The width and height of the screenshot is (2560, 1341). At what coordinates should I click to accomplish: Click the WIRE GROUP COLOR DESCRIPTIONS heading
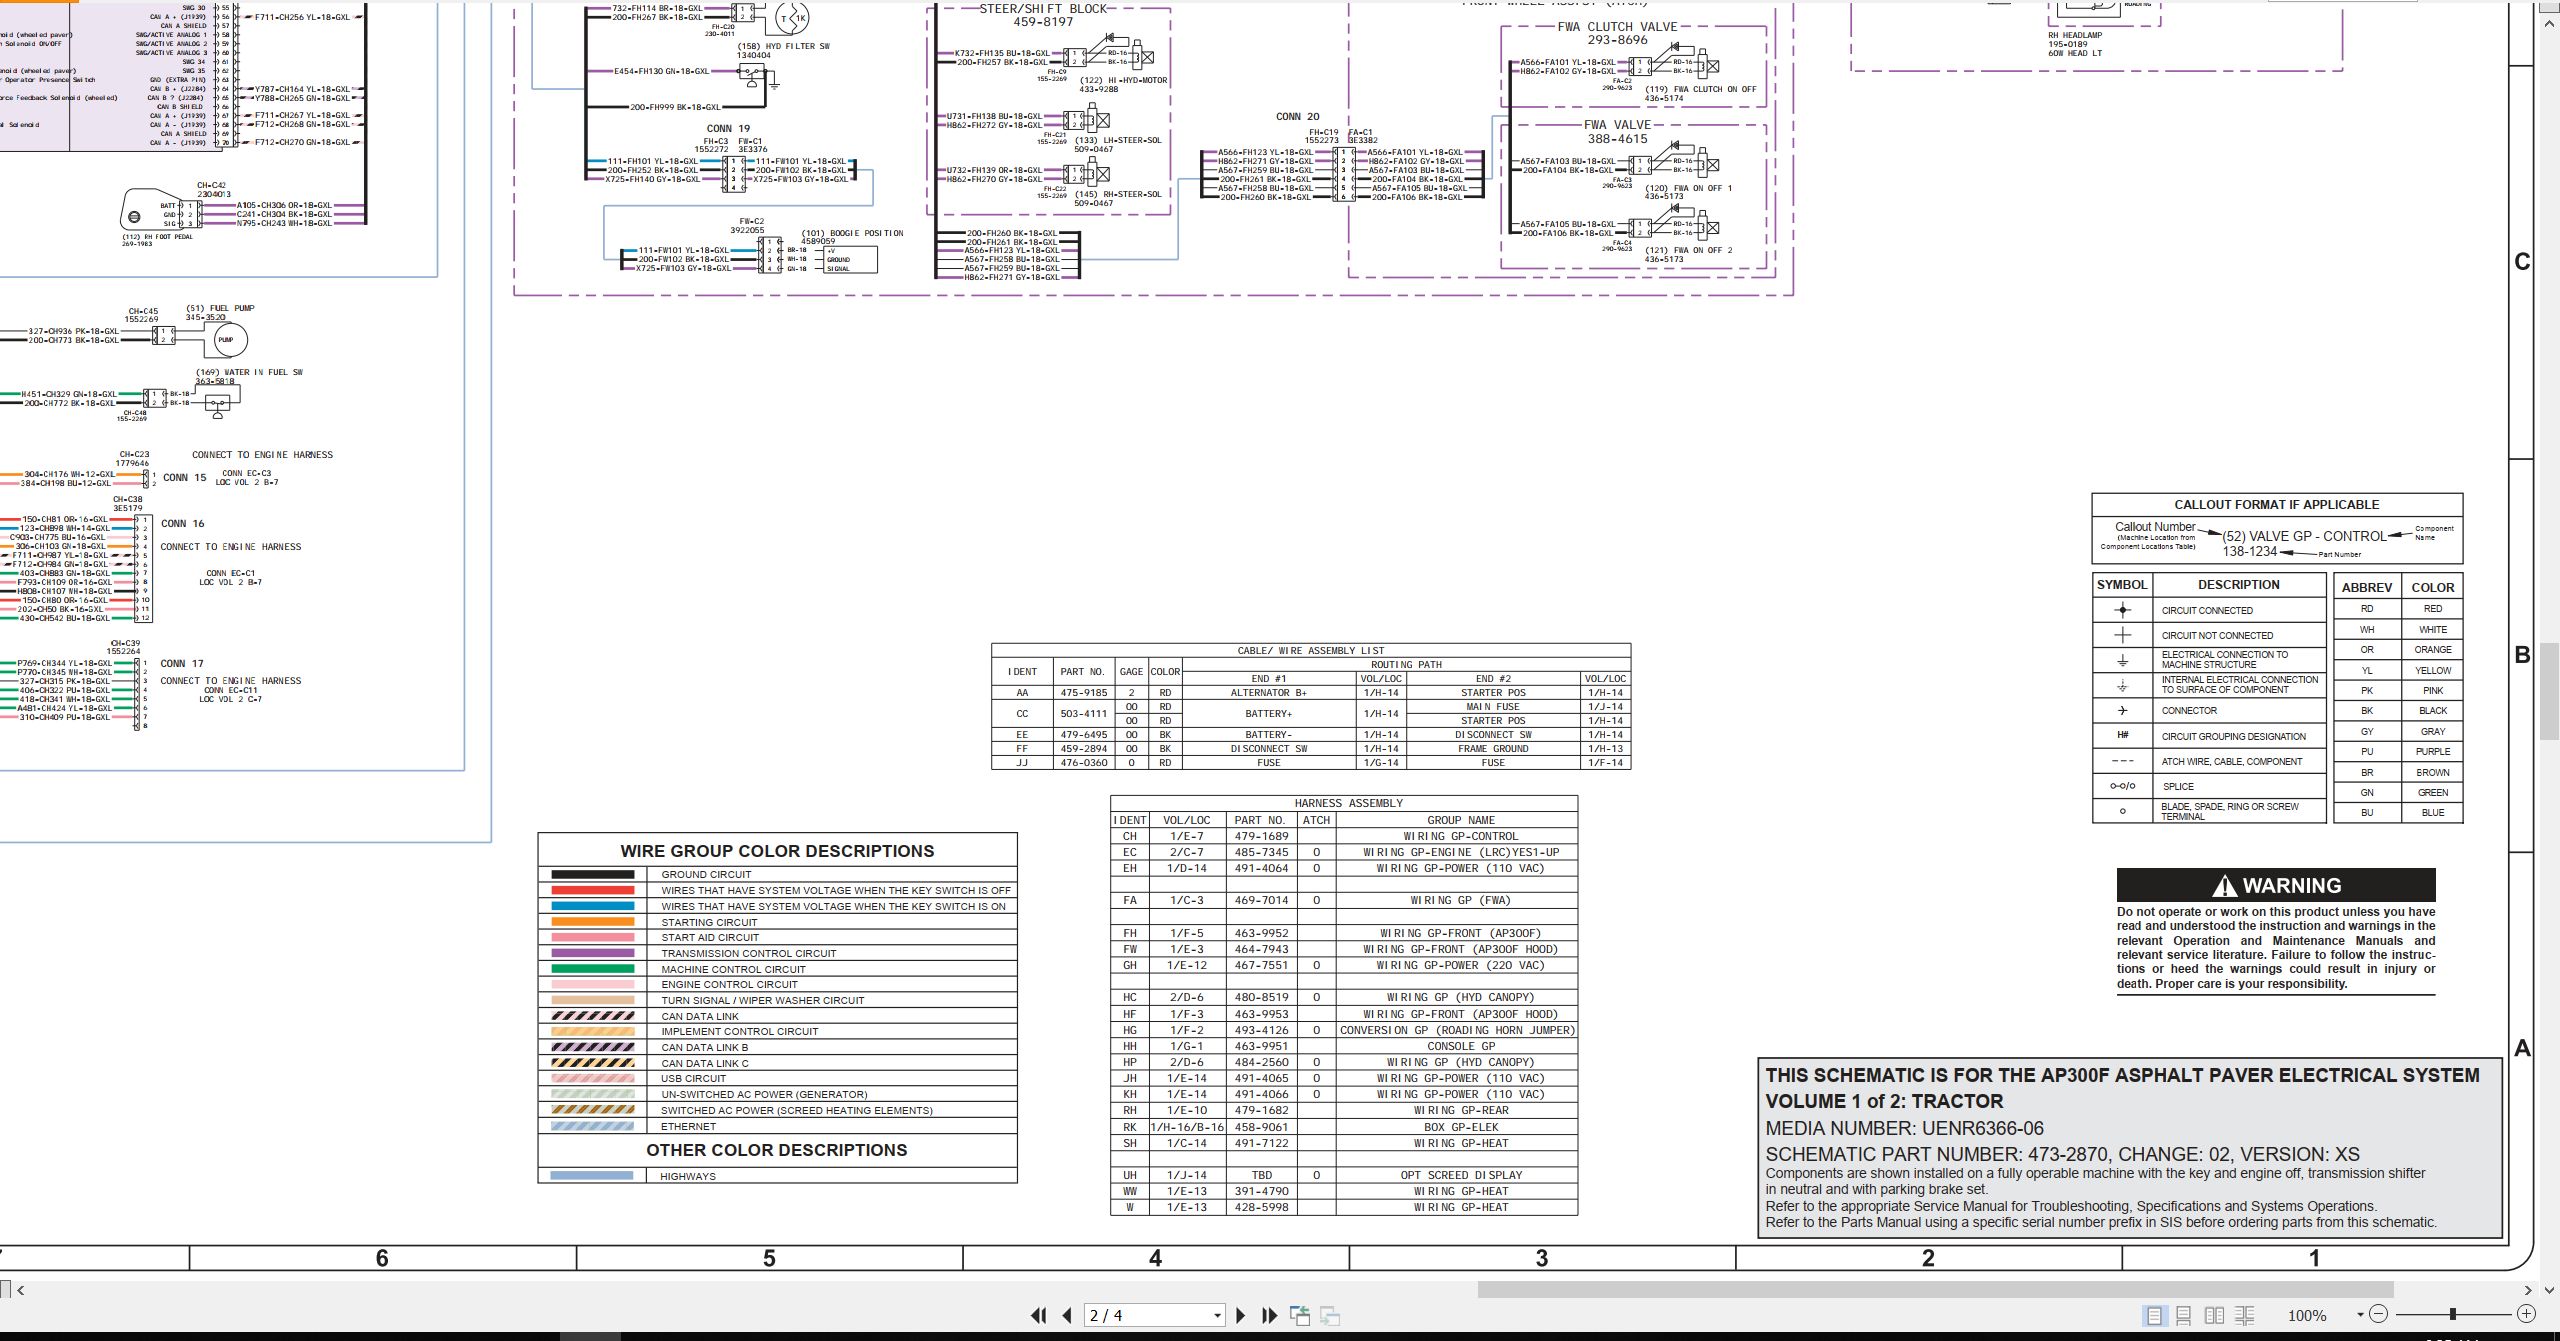click(777, 851)
